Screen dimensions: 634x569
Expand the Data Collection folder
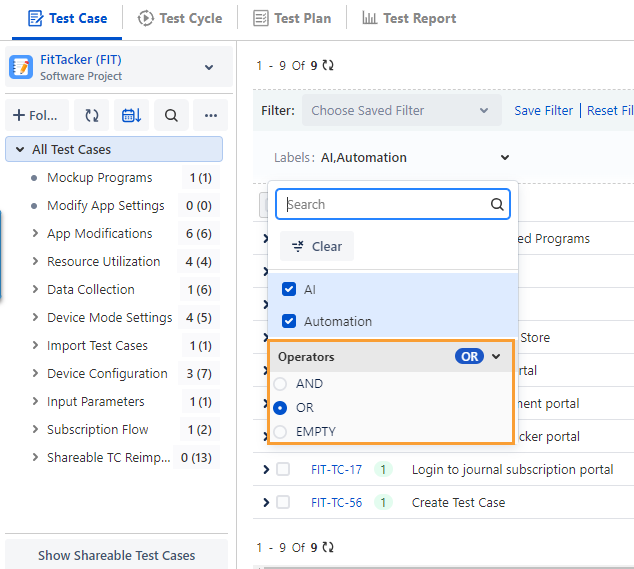tap(35, 289)
